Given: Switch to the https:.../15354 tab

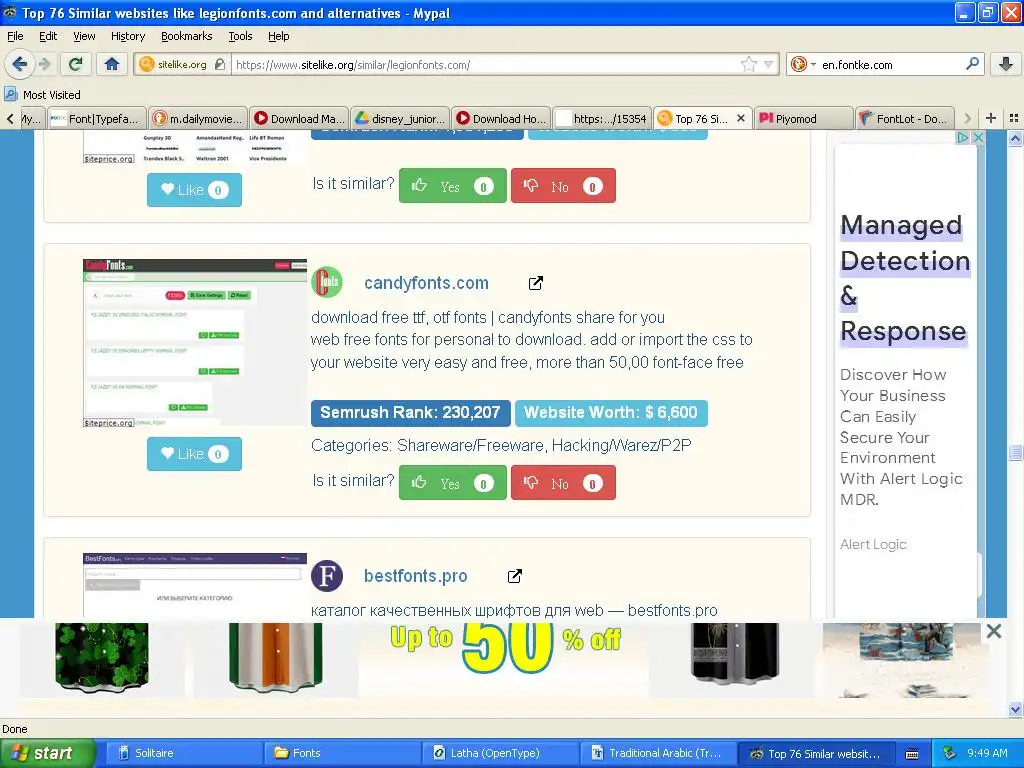Looking at the screenshot, I should point(602,118).
